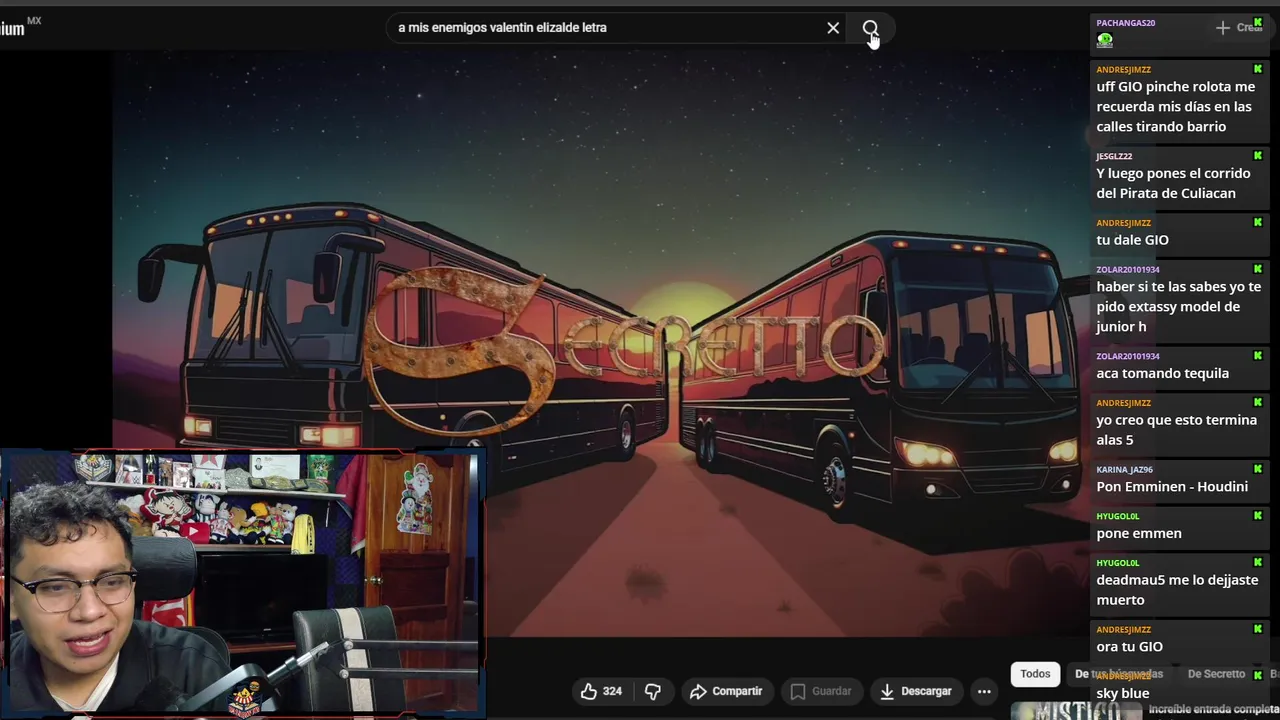The width and height of the screenshot is (1280, 720).
Task: Click chat message 'aca tomando tequila'
Action: (1162, 373)
